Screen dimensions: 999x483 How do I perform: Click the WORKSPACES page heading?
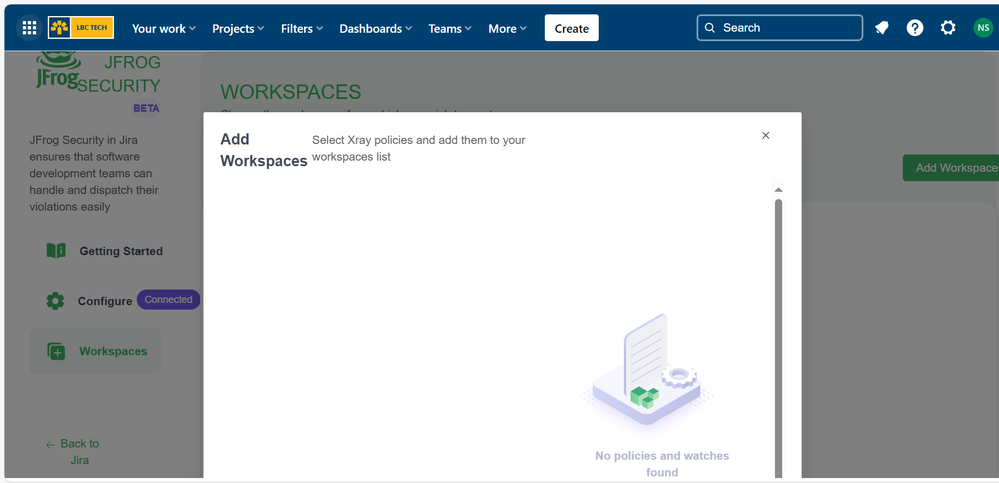point(291,92)
